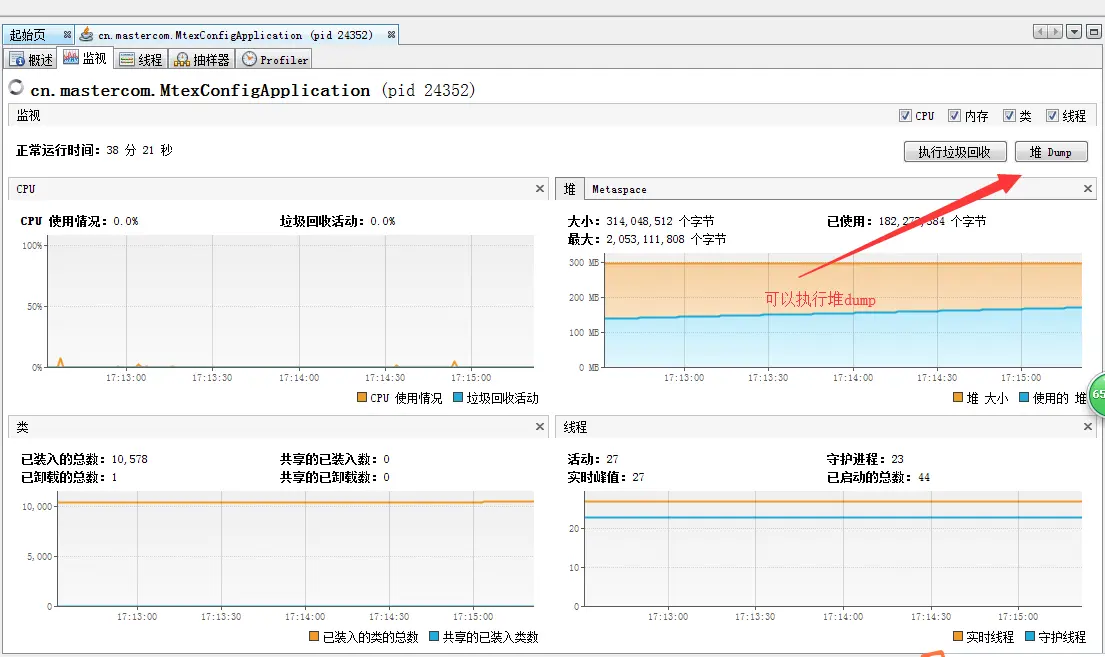Open the document list dropdown arrow

point(1074,32)
